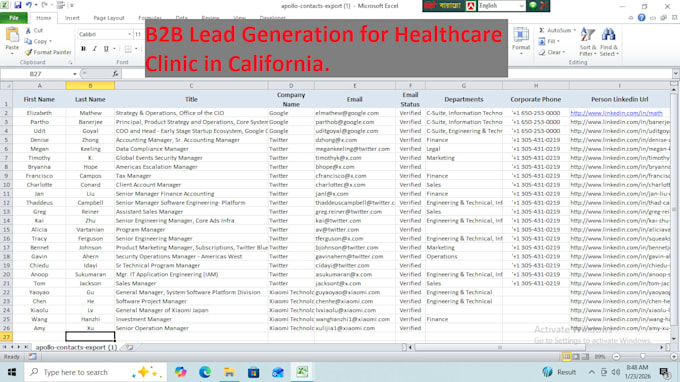Select column B header
The image size is (680, 382).
click(90, 85)
